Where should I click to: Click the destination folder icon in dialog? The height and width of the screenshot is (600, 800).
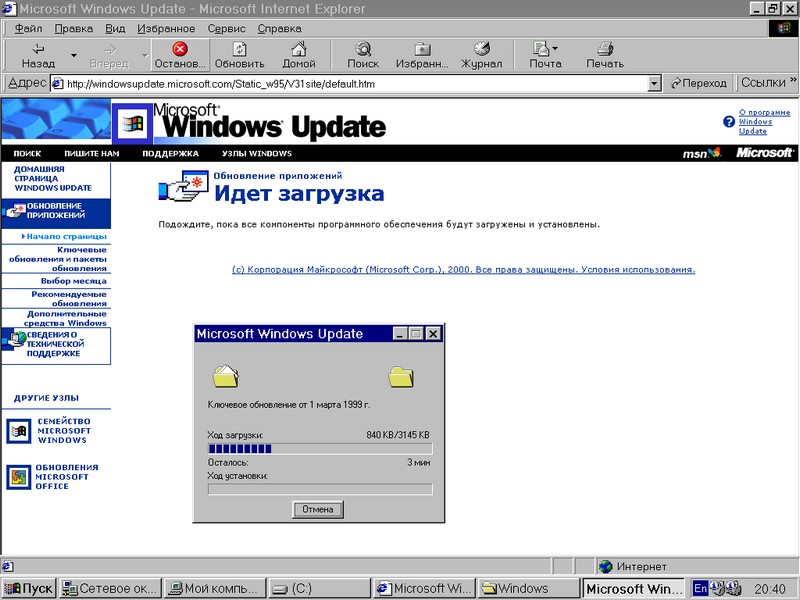[x=401, y=378]
